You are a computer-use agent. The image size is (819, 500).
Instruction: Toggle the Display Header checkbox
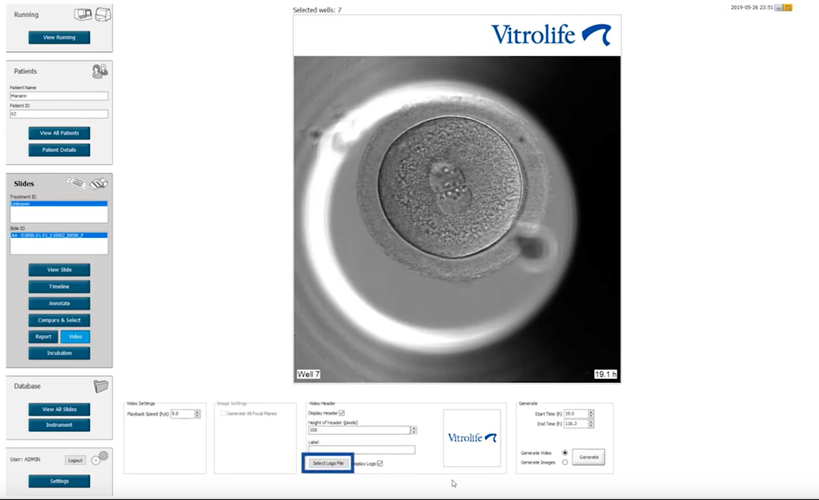[342, 413]
